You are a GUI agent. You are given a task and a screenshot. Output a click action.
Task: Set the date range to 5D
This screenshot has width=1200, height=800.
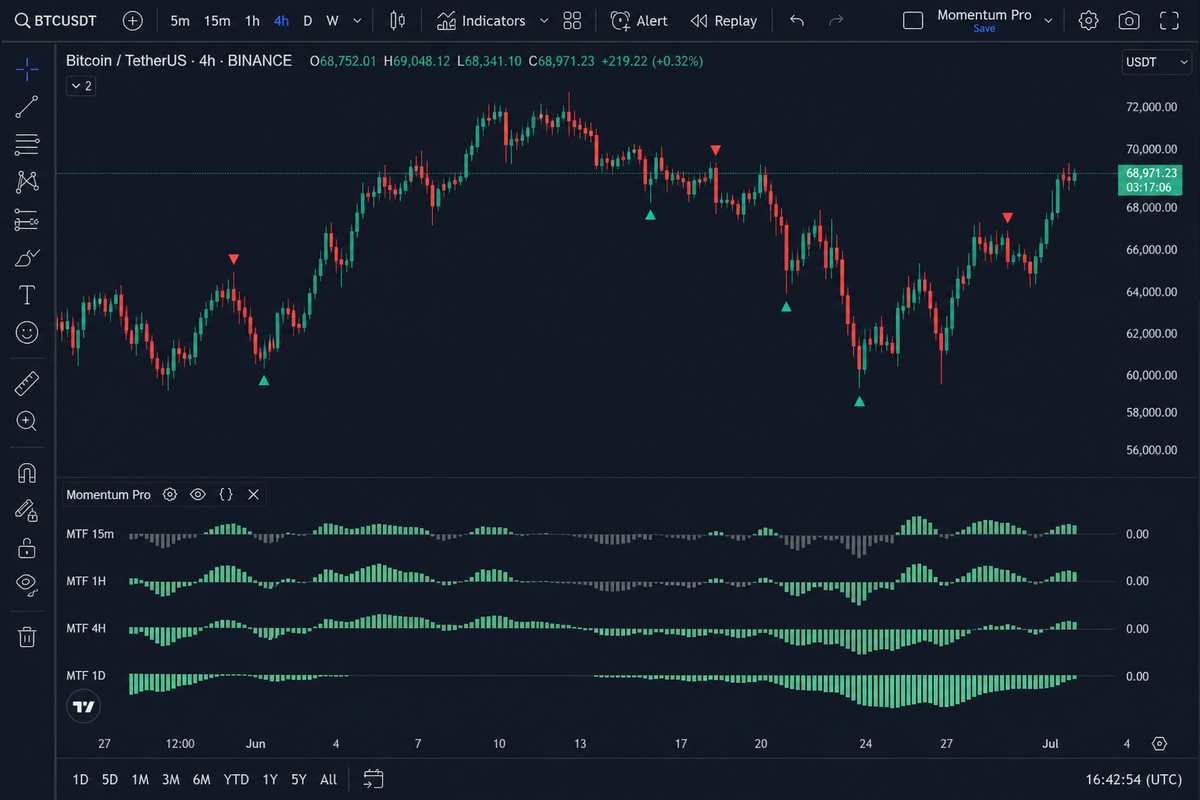click(110, 779)
